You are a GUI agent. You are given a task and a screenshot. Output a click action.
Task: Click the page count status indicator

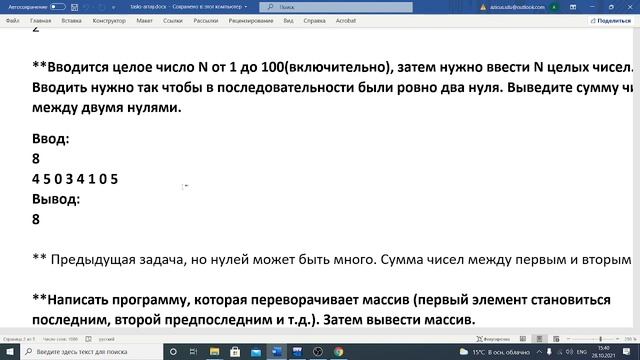pyautogui.click(x=19, y=339)
